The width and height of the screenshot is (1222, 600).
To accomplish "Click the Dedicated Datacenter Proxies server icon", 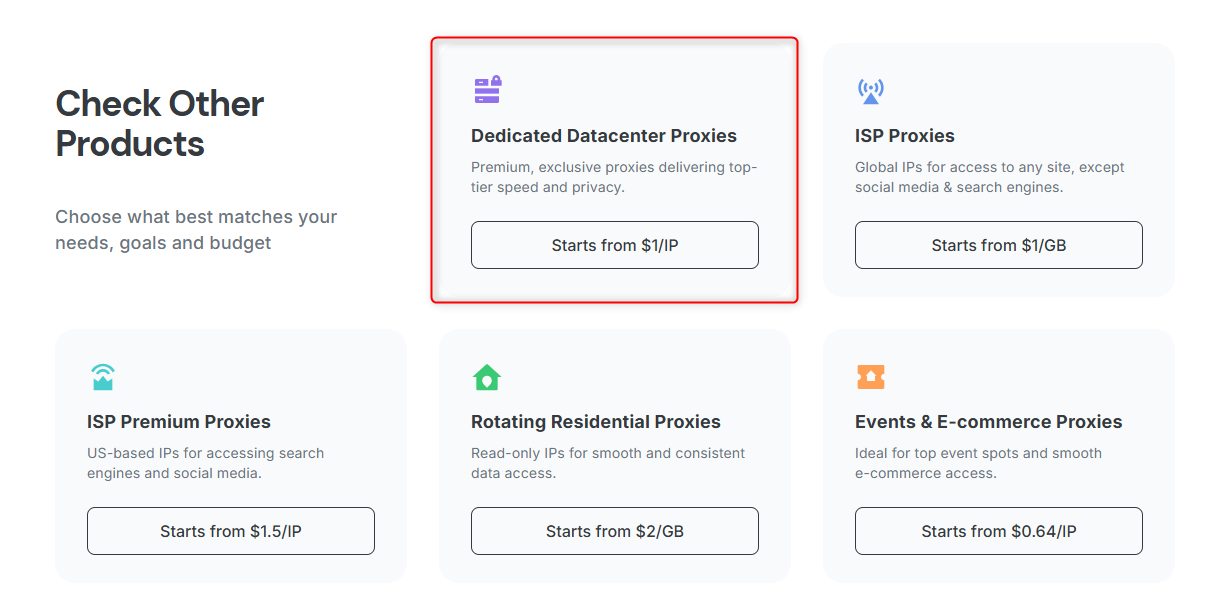I will (487, 90).
